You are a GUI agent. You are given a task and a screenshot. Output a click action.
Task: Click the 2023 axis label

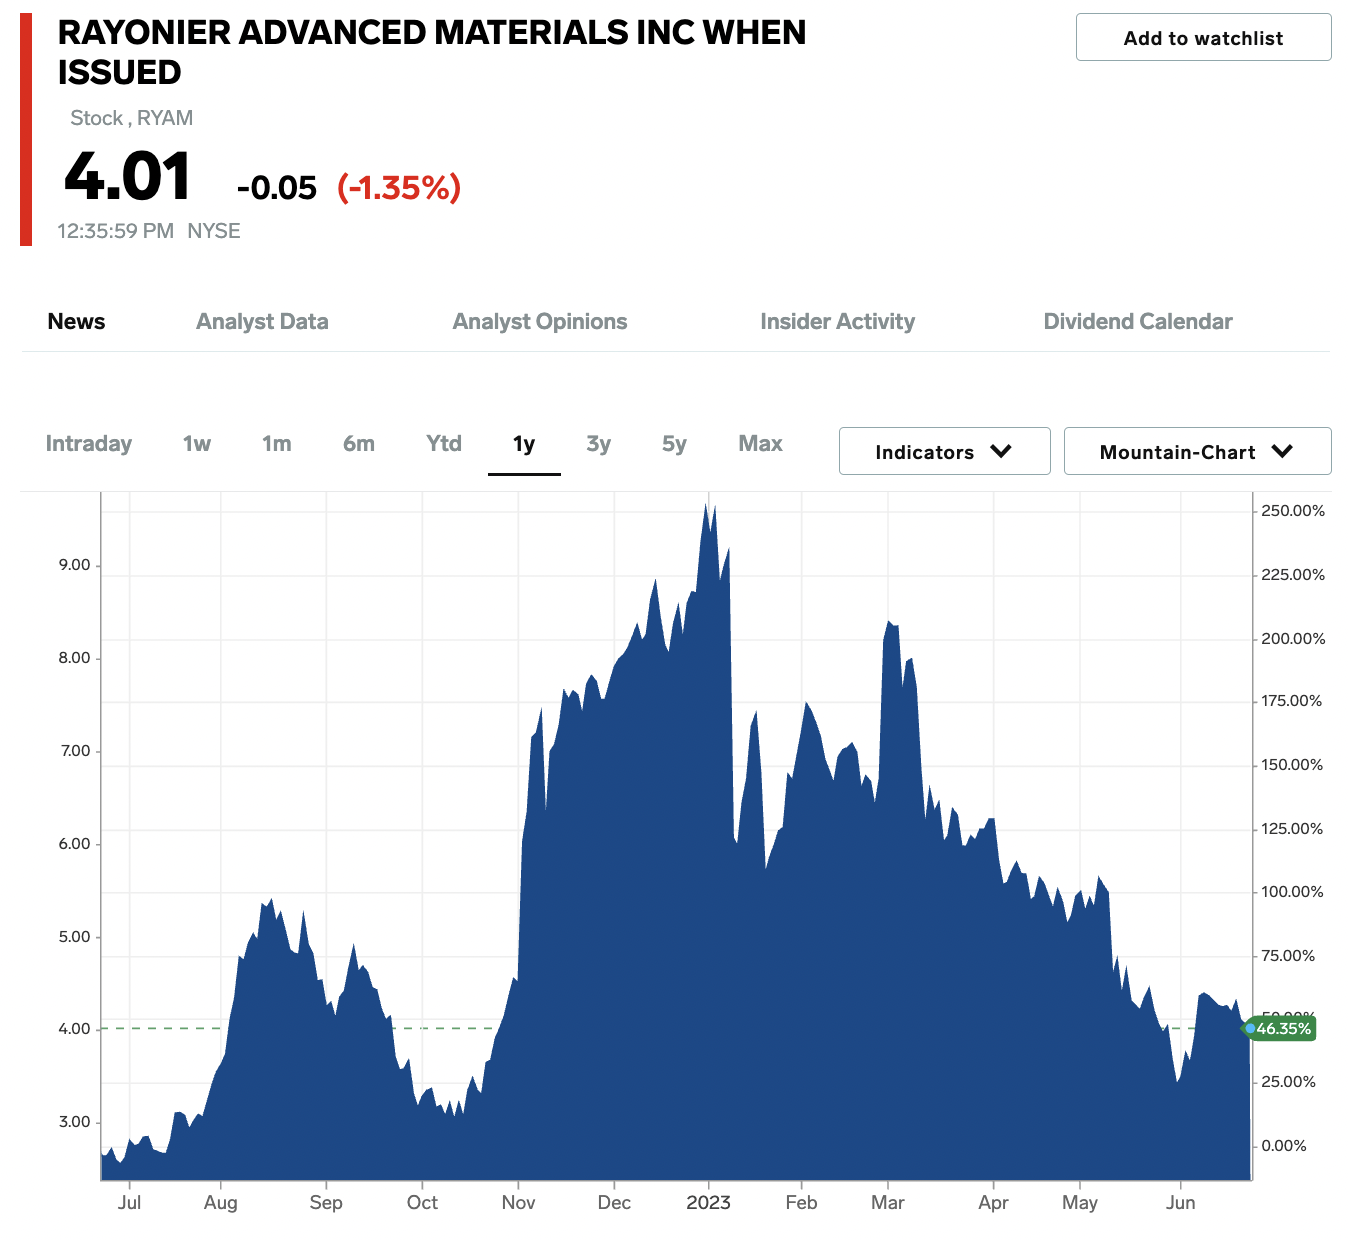coord(708,1202)
